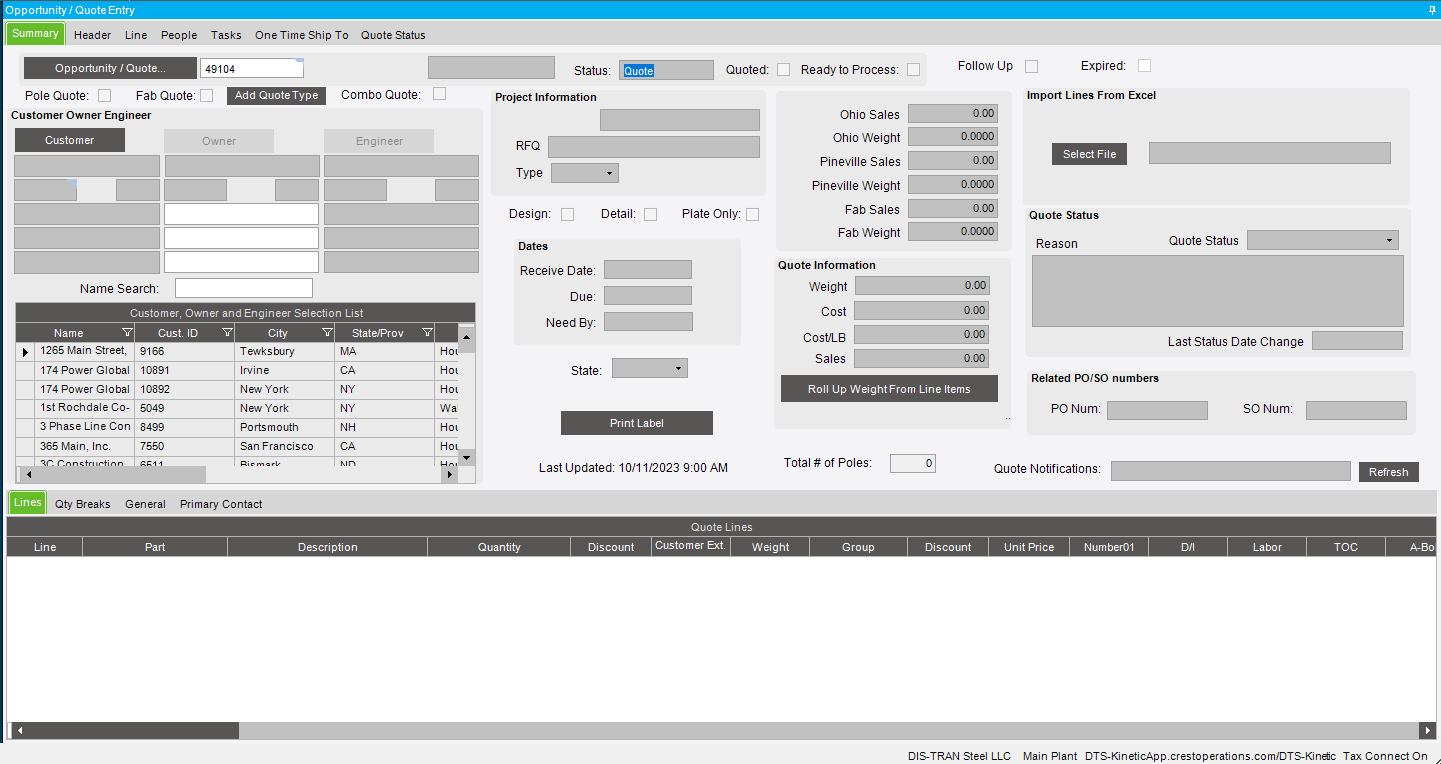Screen dimensions: 1441x764
Task: Click the Name Search input field
Action: point(244,288)
